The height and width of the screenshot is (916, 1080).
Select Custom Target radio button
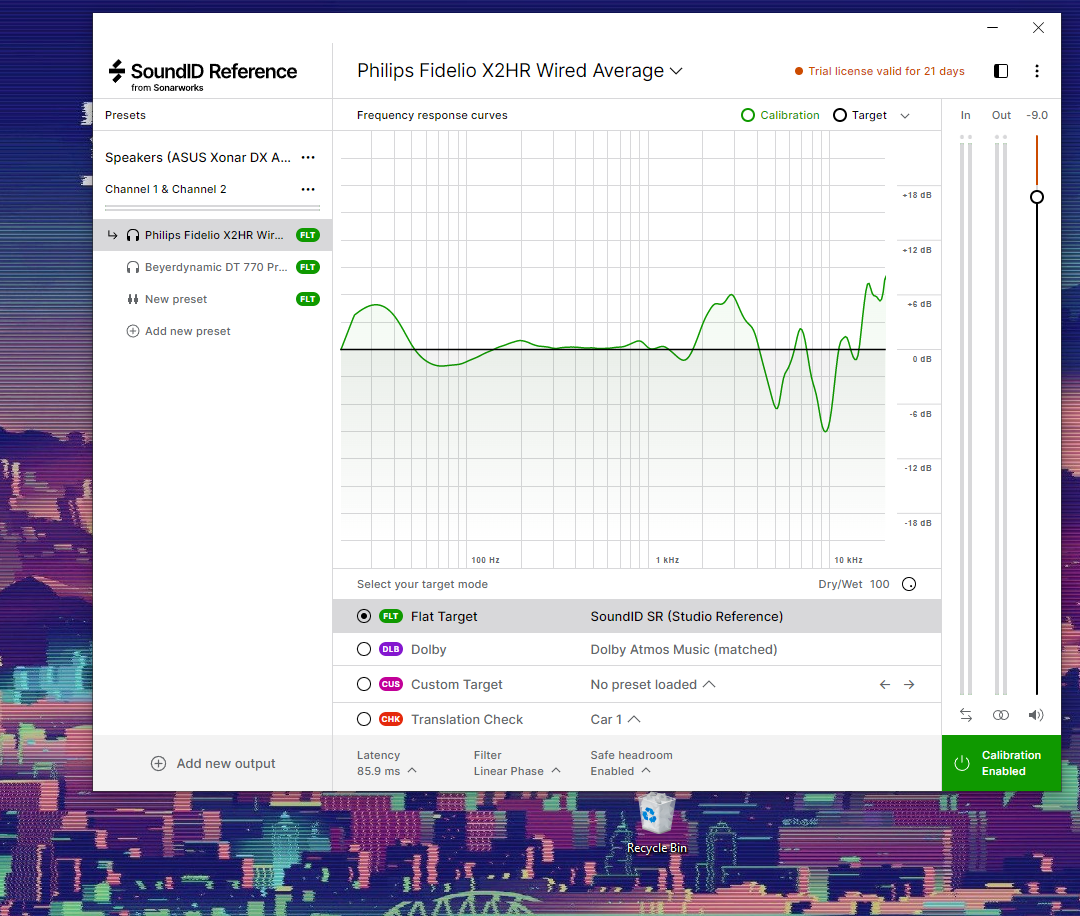pyautogui.click(x=364, y=685)
